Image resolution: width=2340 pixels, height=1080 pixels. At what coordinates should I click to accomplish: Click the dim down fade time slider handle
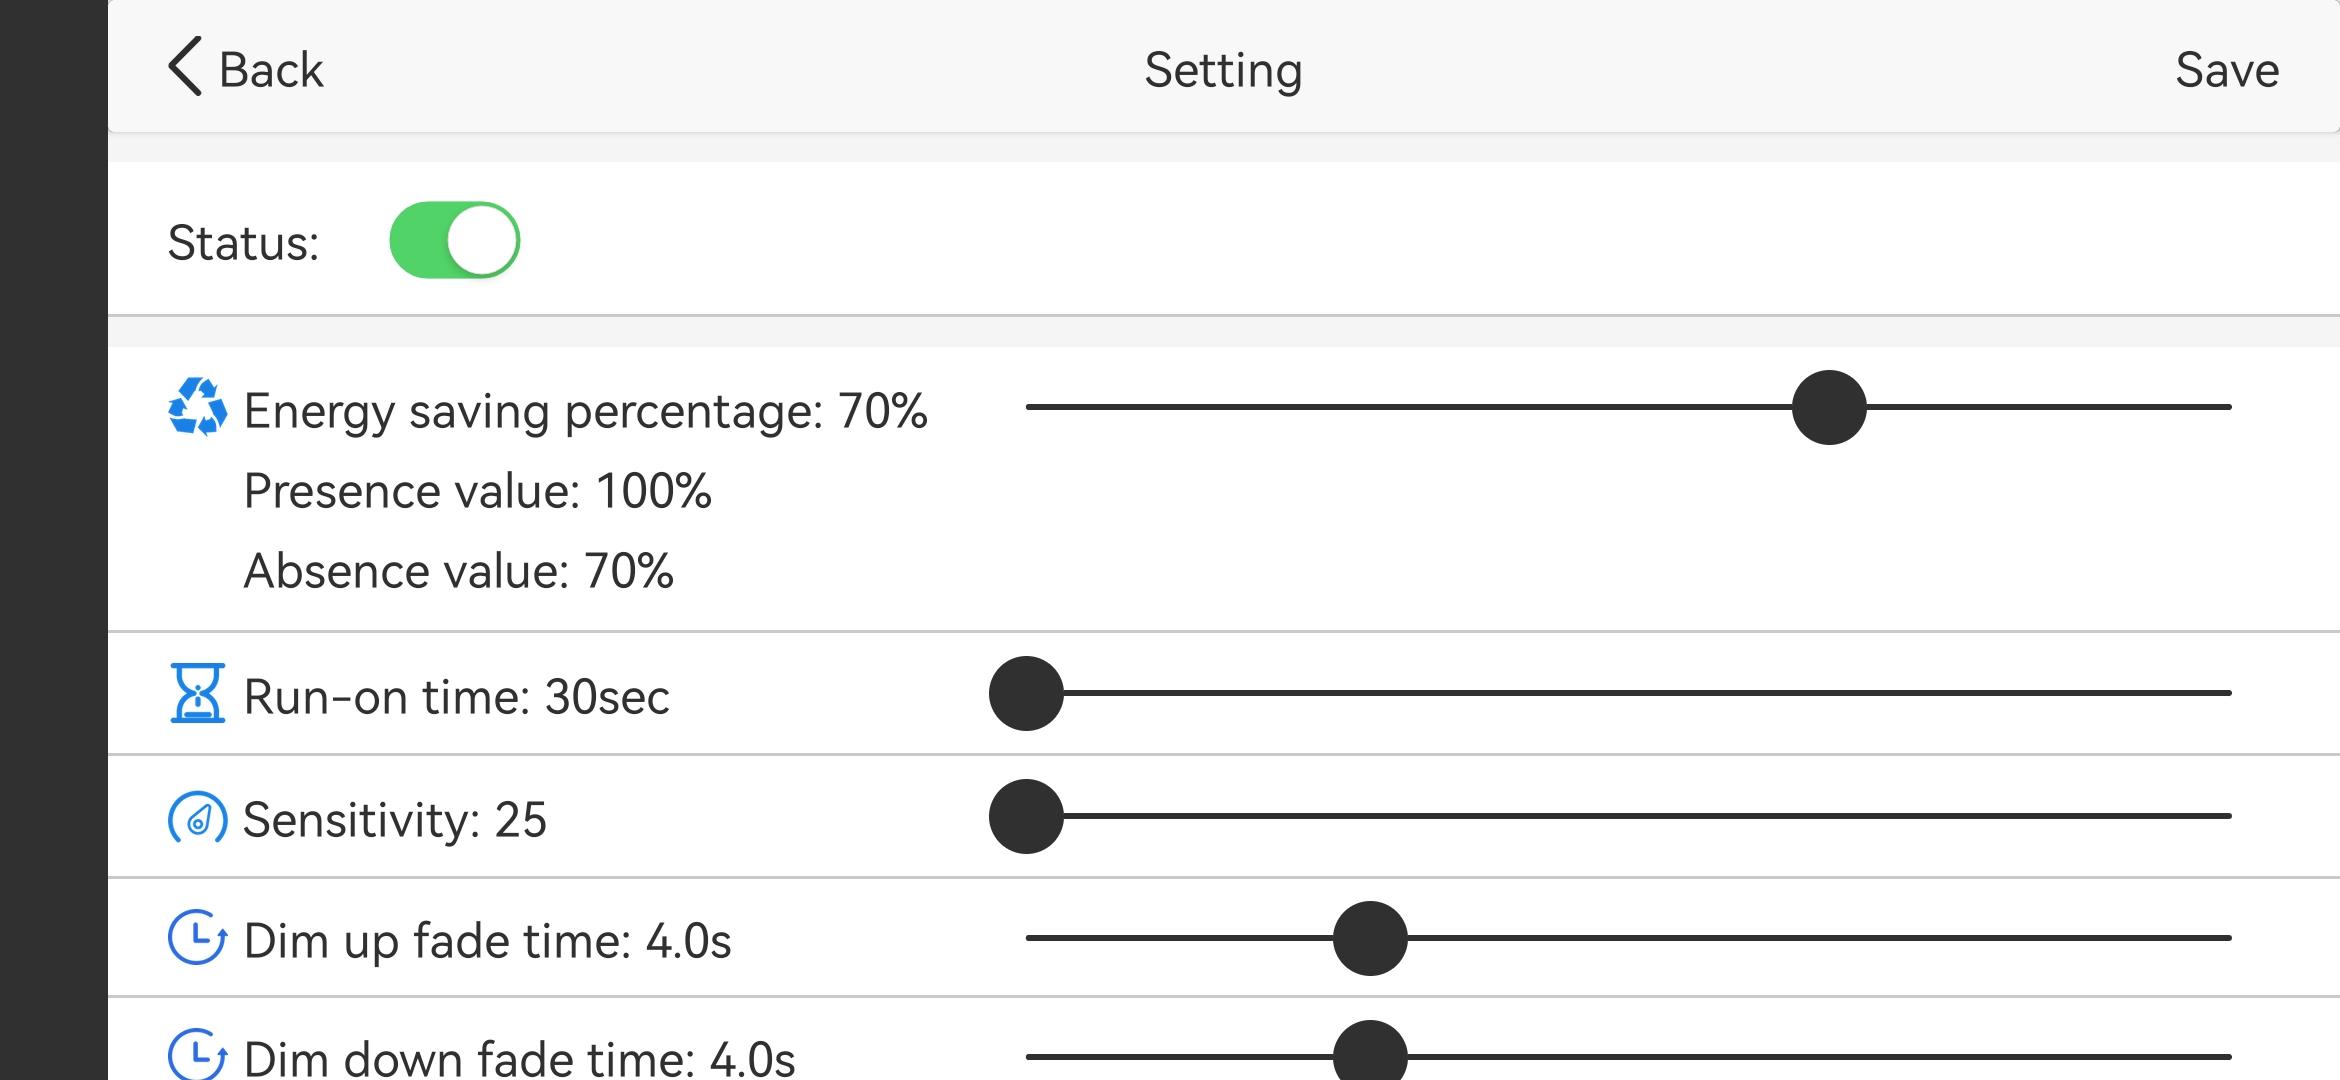(1370, 1050)
